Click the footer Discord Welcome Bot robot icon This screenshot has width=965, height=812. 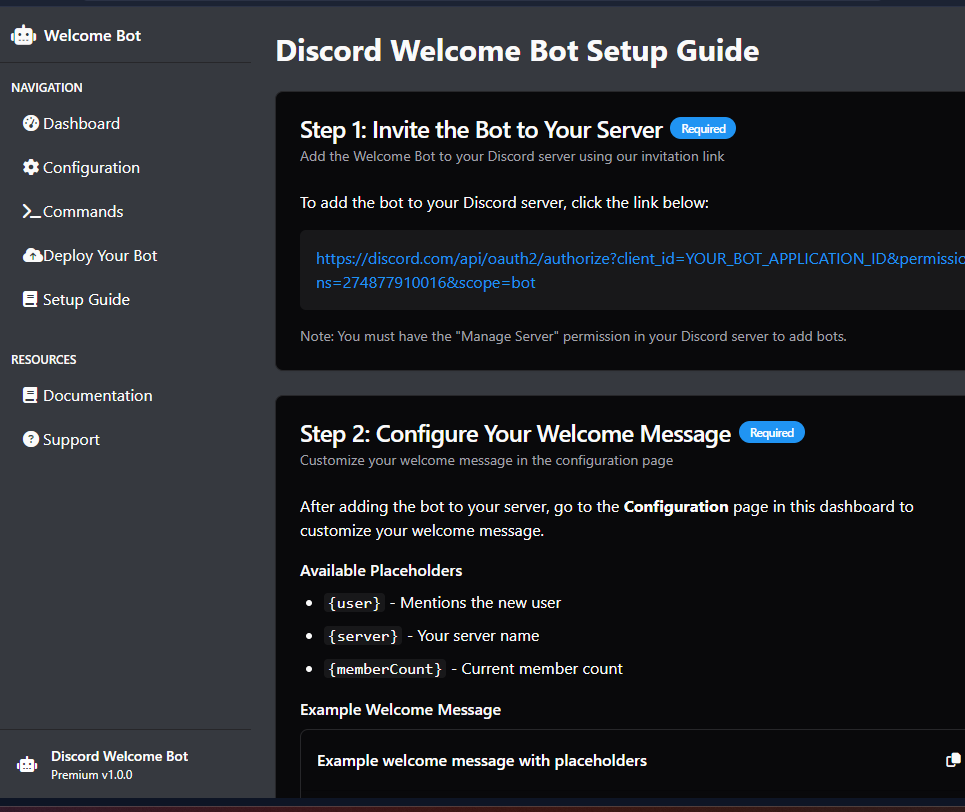click(27, 764)
